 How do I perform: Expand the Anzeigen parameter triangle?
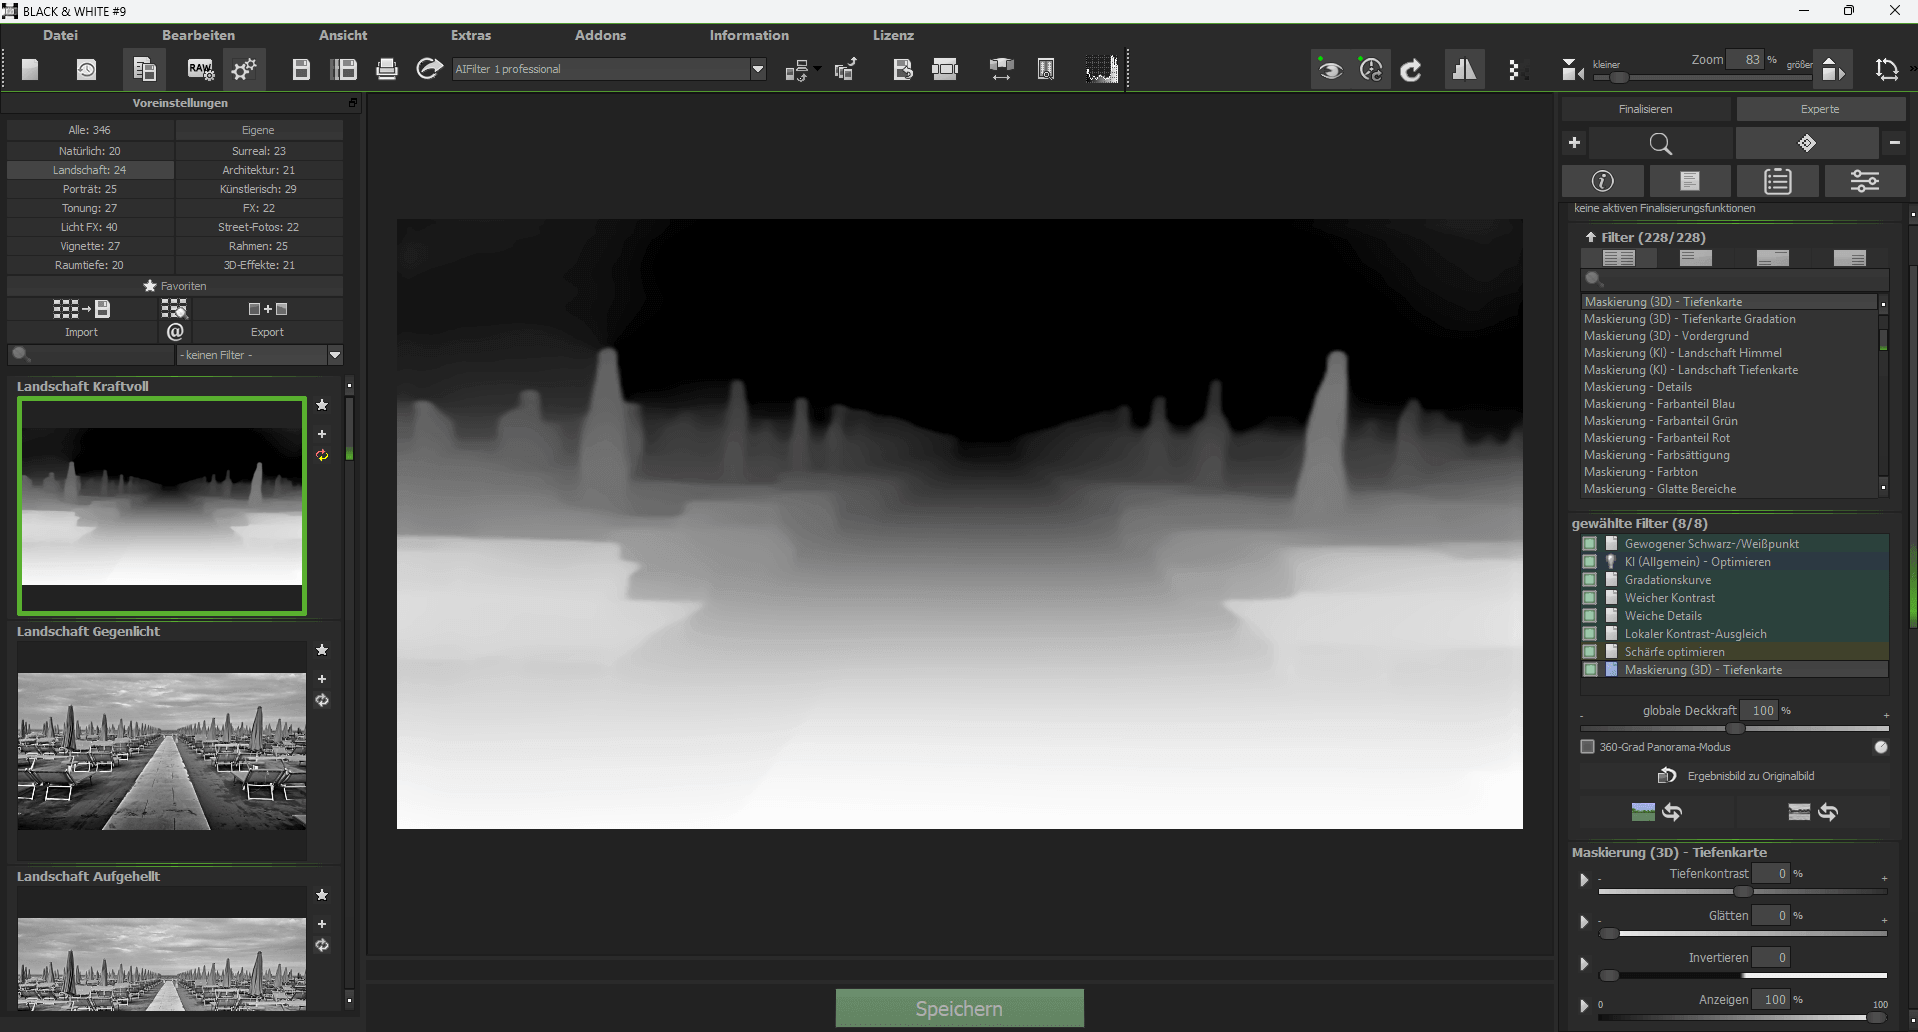click(x=1583, y=1006)
